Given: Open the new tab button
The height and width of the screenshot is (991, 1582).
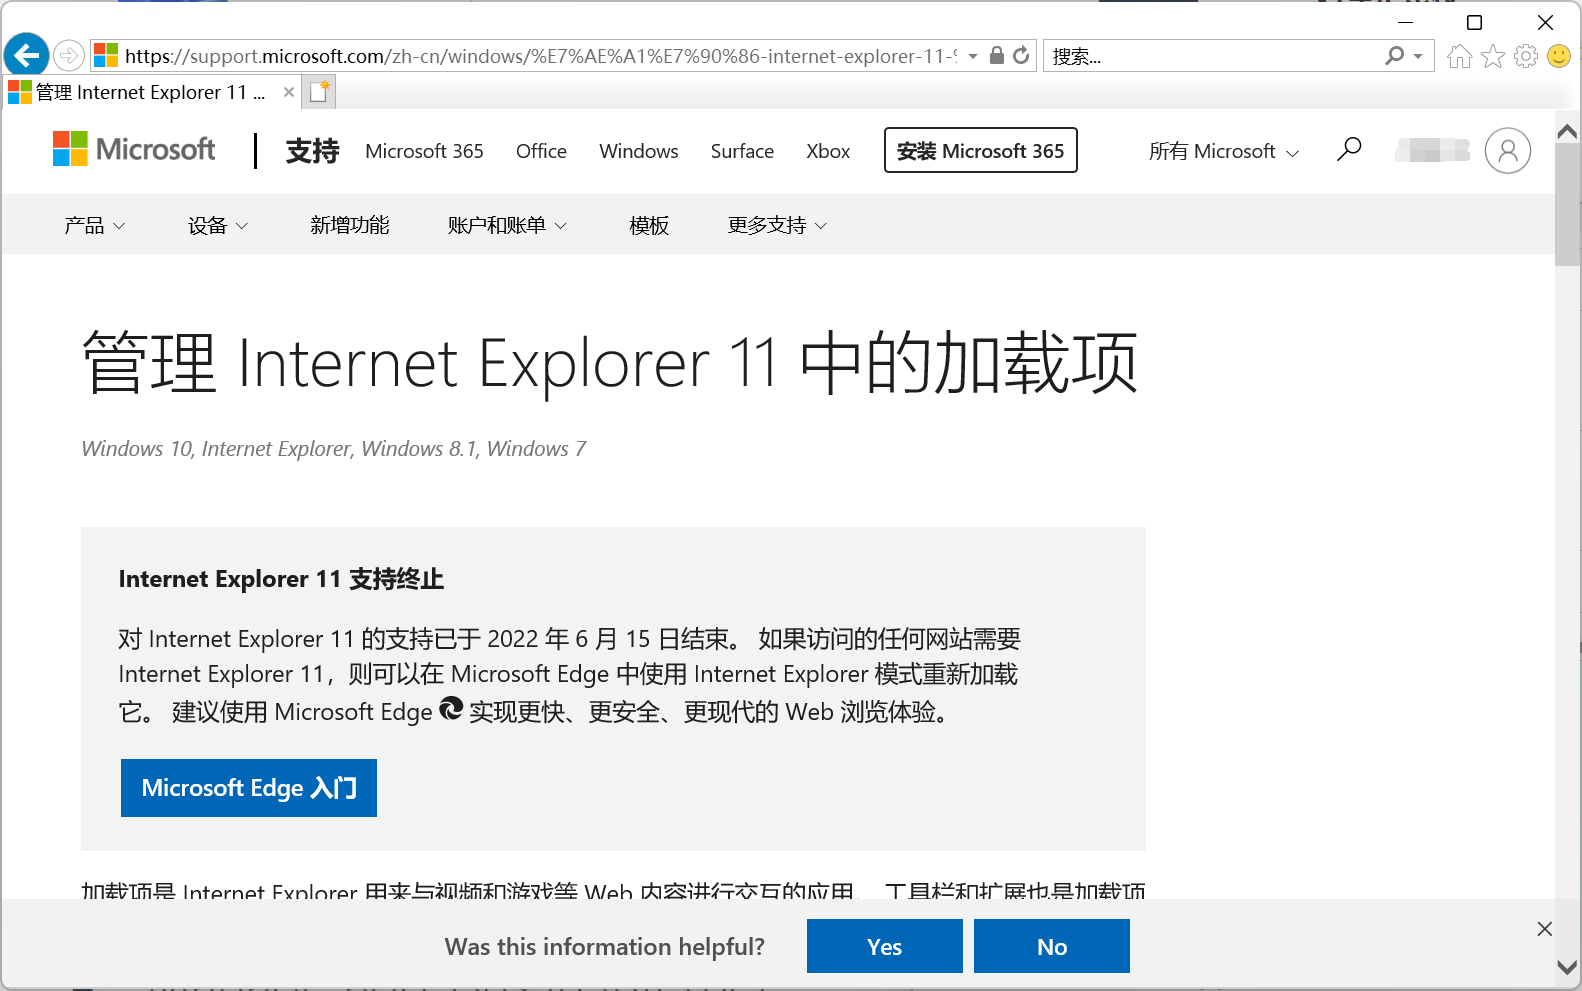Looking at the screenshot, I should [319, 92].
